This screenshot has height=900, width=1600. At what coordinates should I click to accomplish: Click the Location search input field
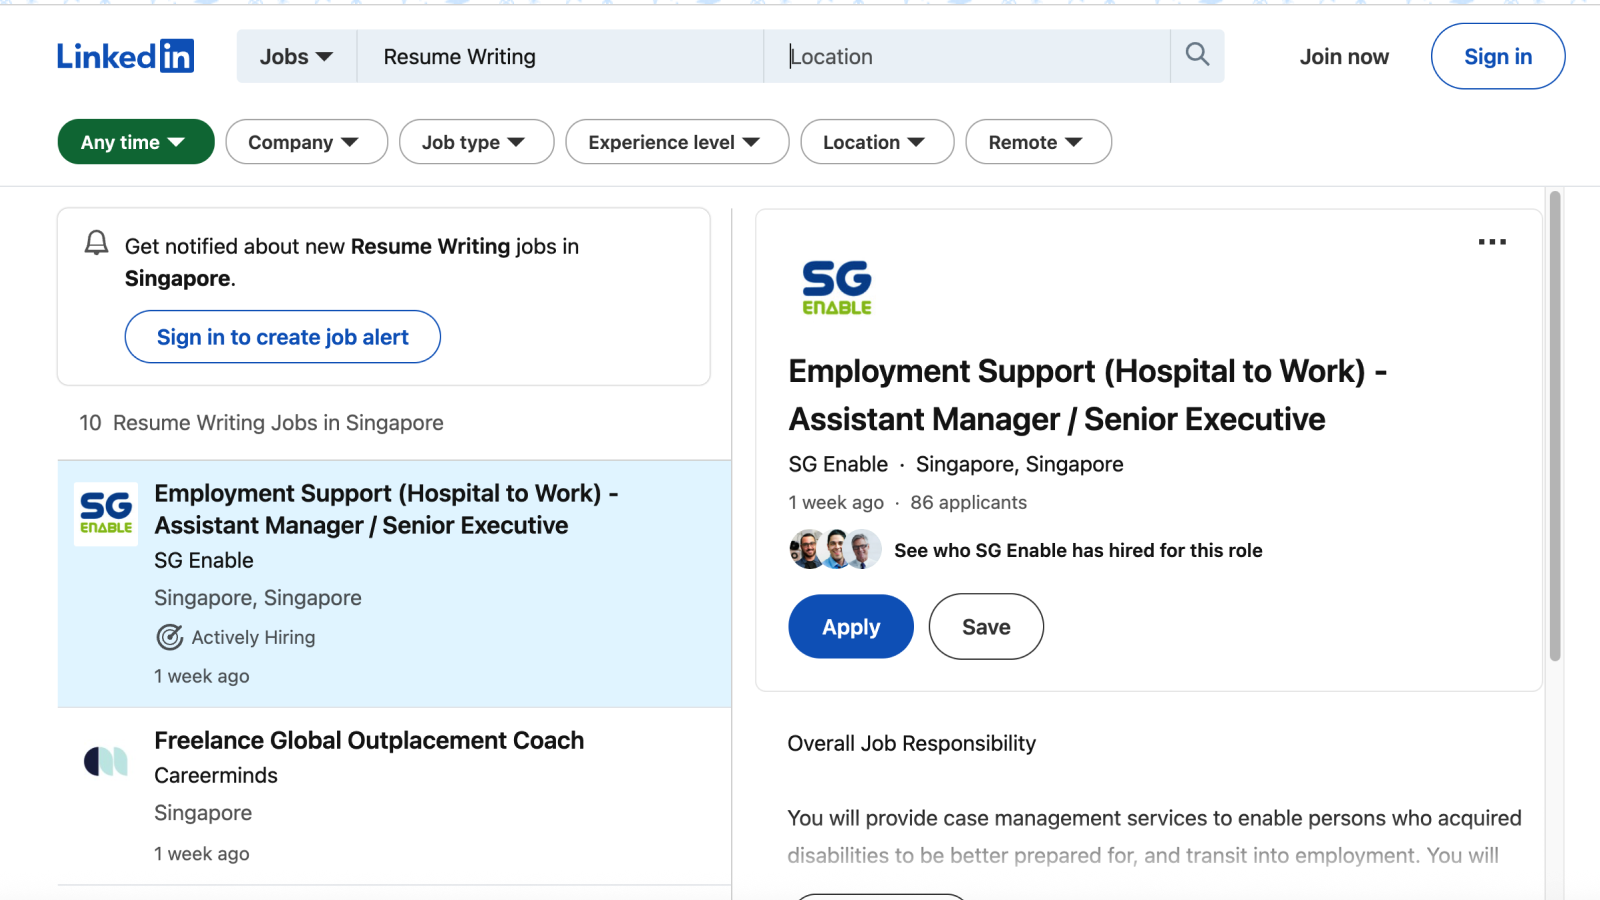pyautogui.click(x=967, y=57)
